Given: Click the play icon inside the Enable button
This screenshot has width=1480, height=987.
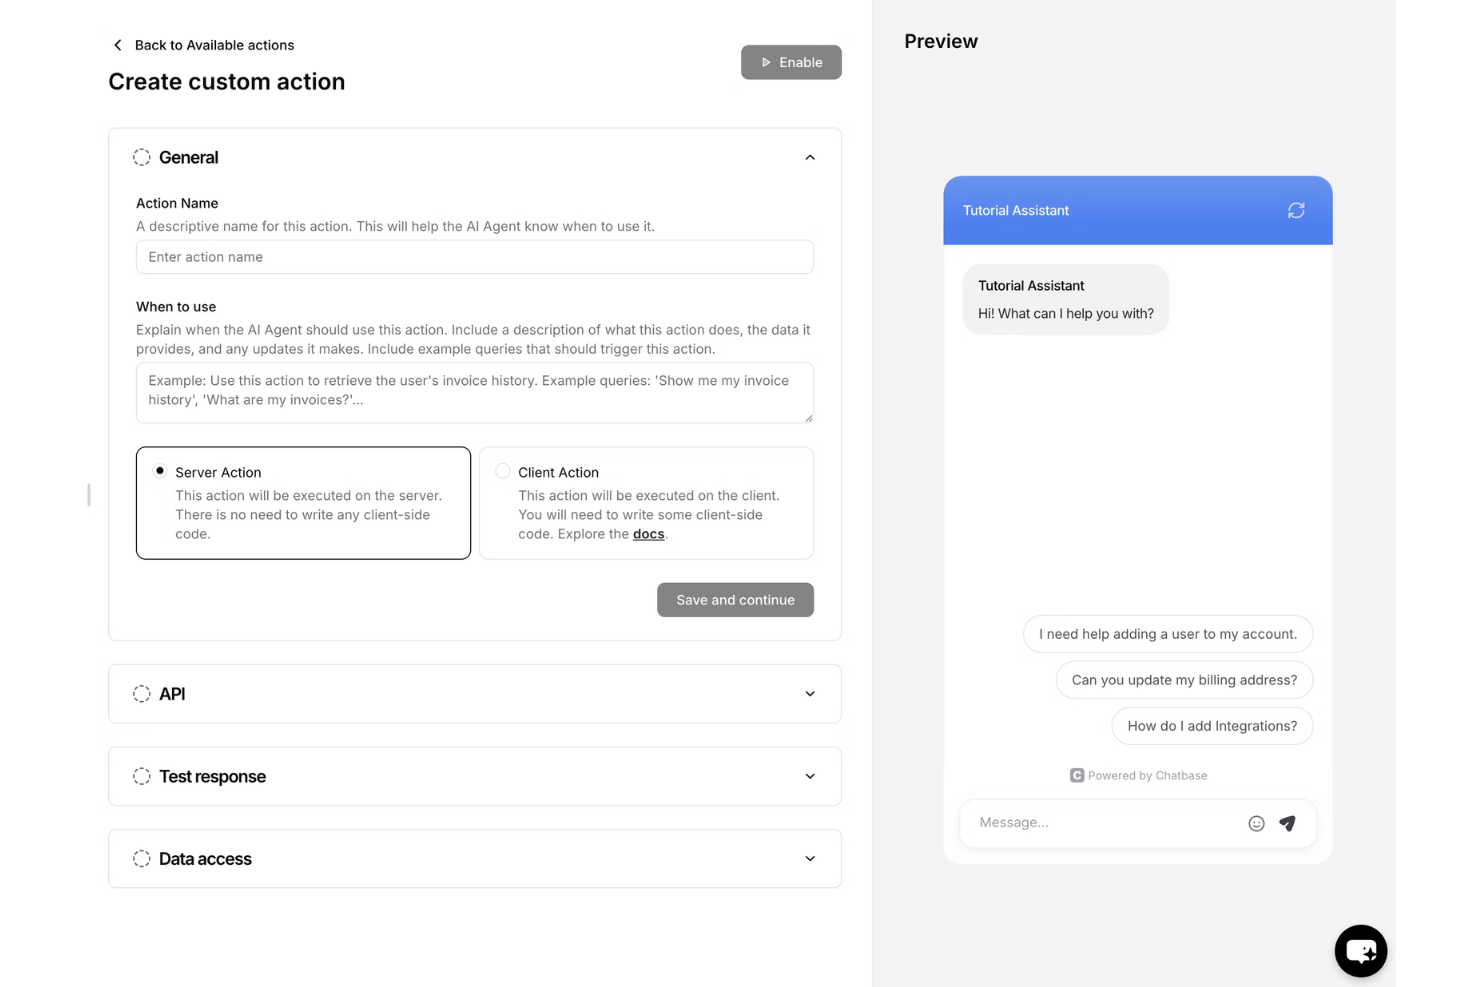Looking at the screenshot, I should 764,62.
